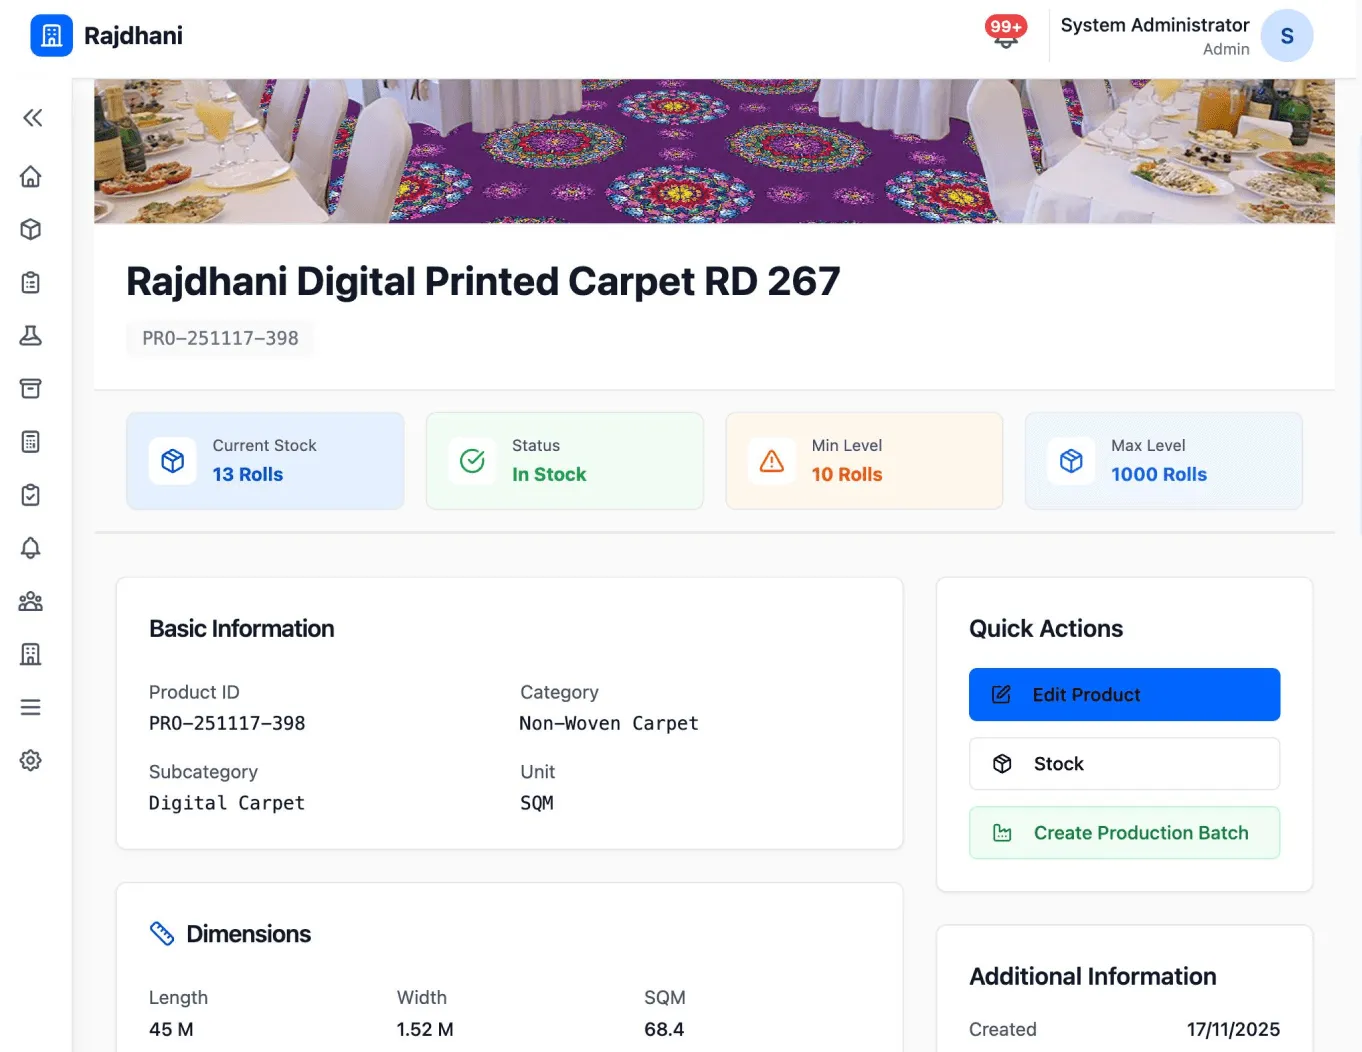Click the SQM unit value

point(537,803)
